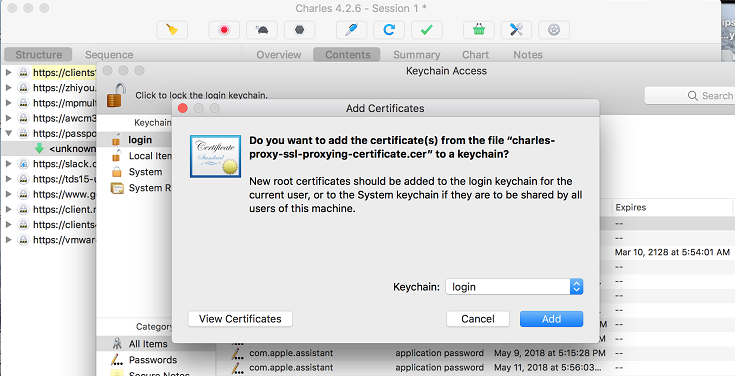Open the Overview tab
This screenshot has width=735, height=376.
point(278,54)
